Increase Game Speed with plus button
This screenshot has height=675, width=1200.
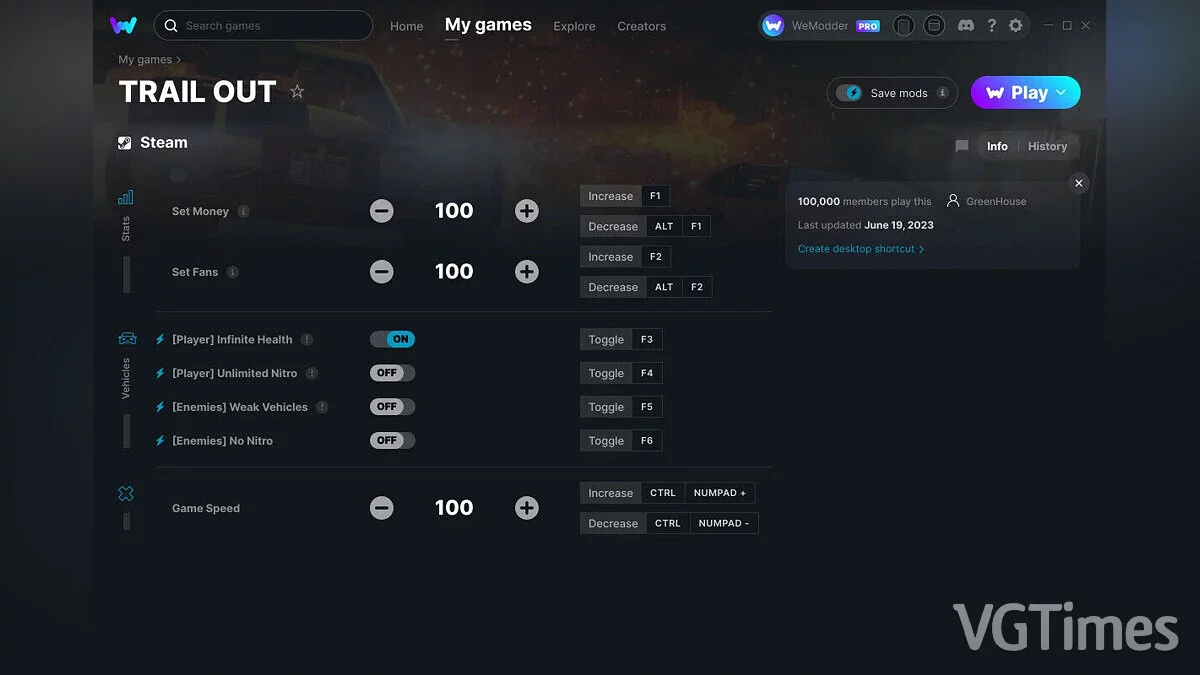[527, 508]
